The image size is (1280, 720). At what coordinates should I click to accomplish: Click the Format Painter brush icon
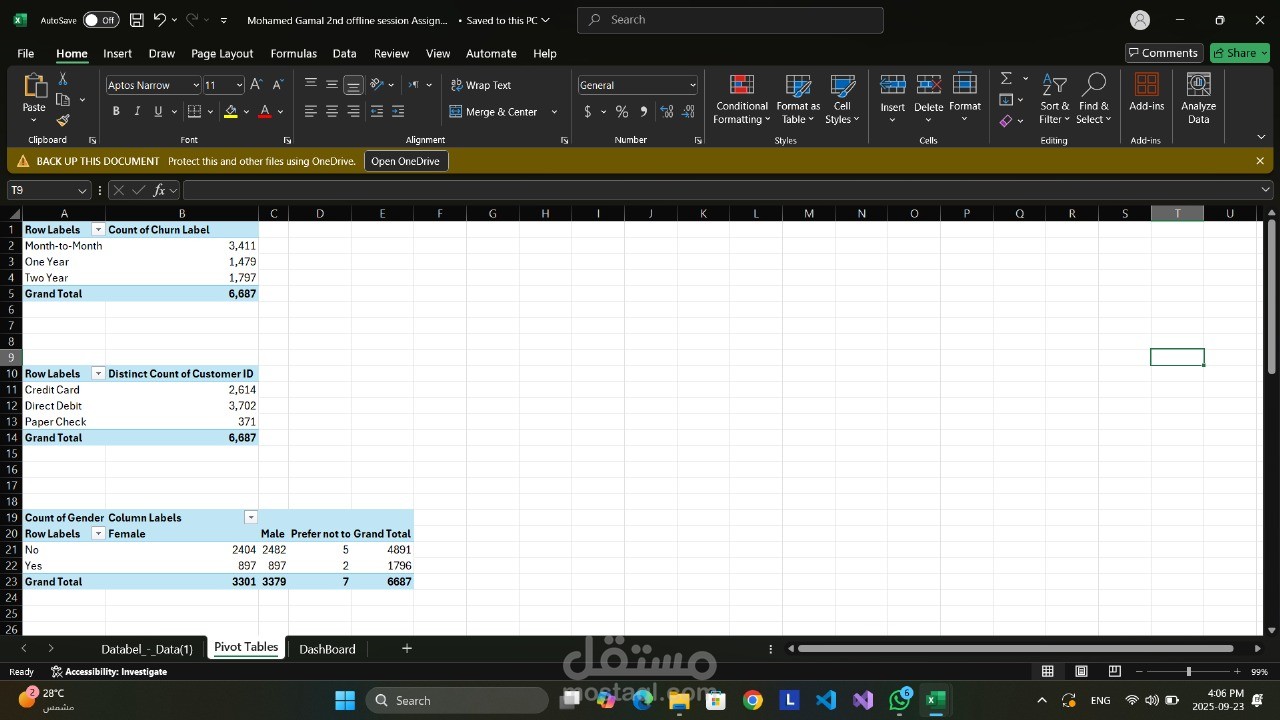(63, 120)
